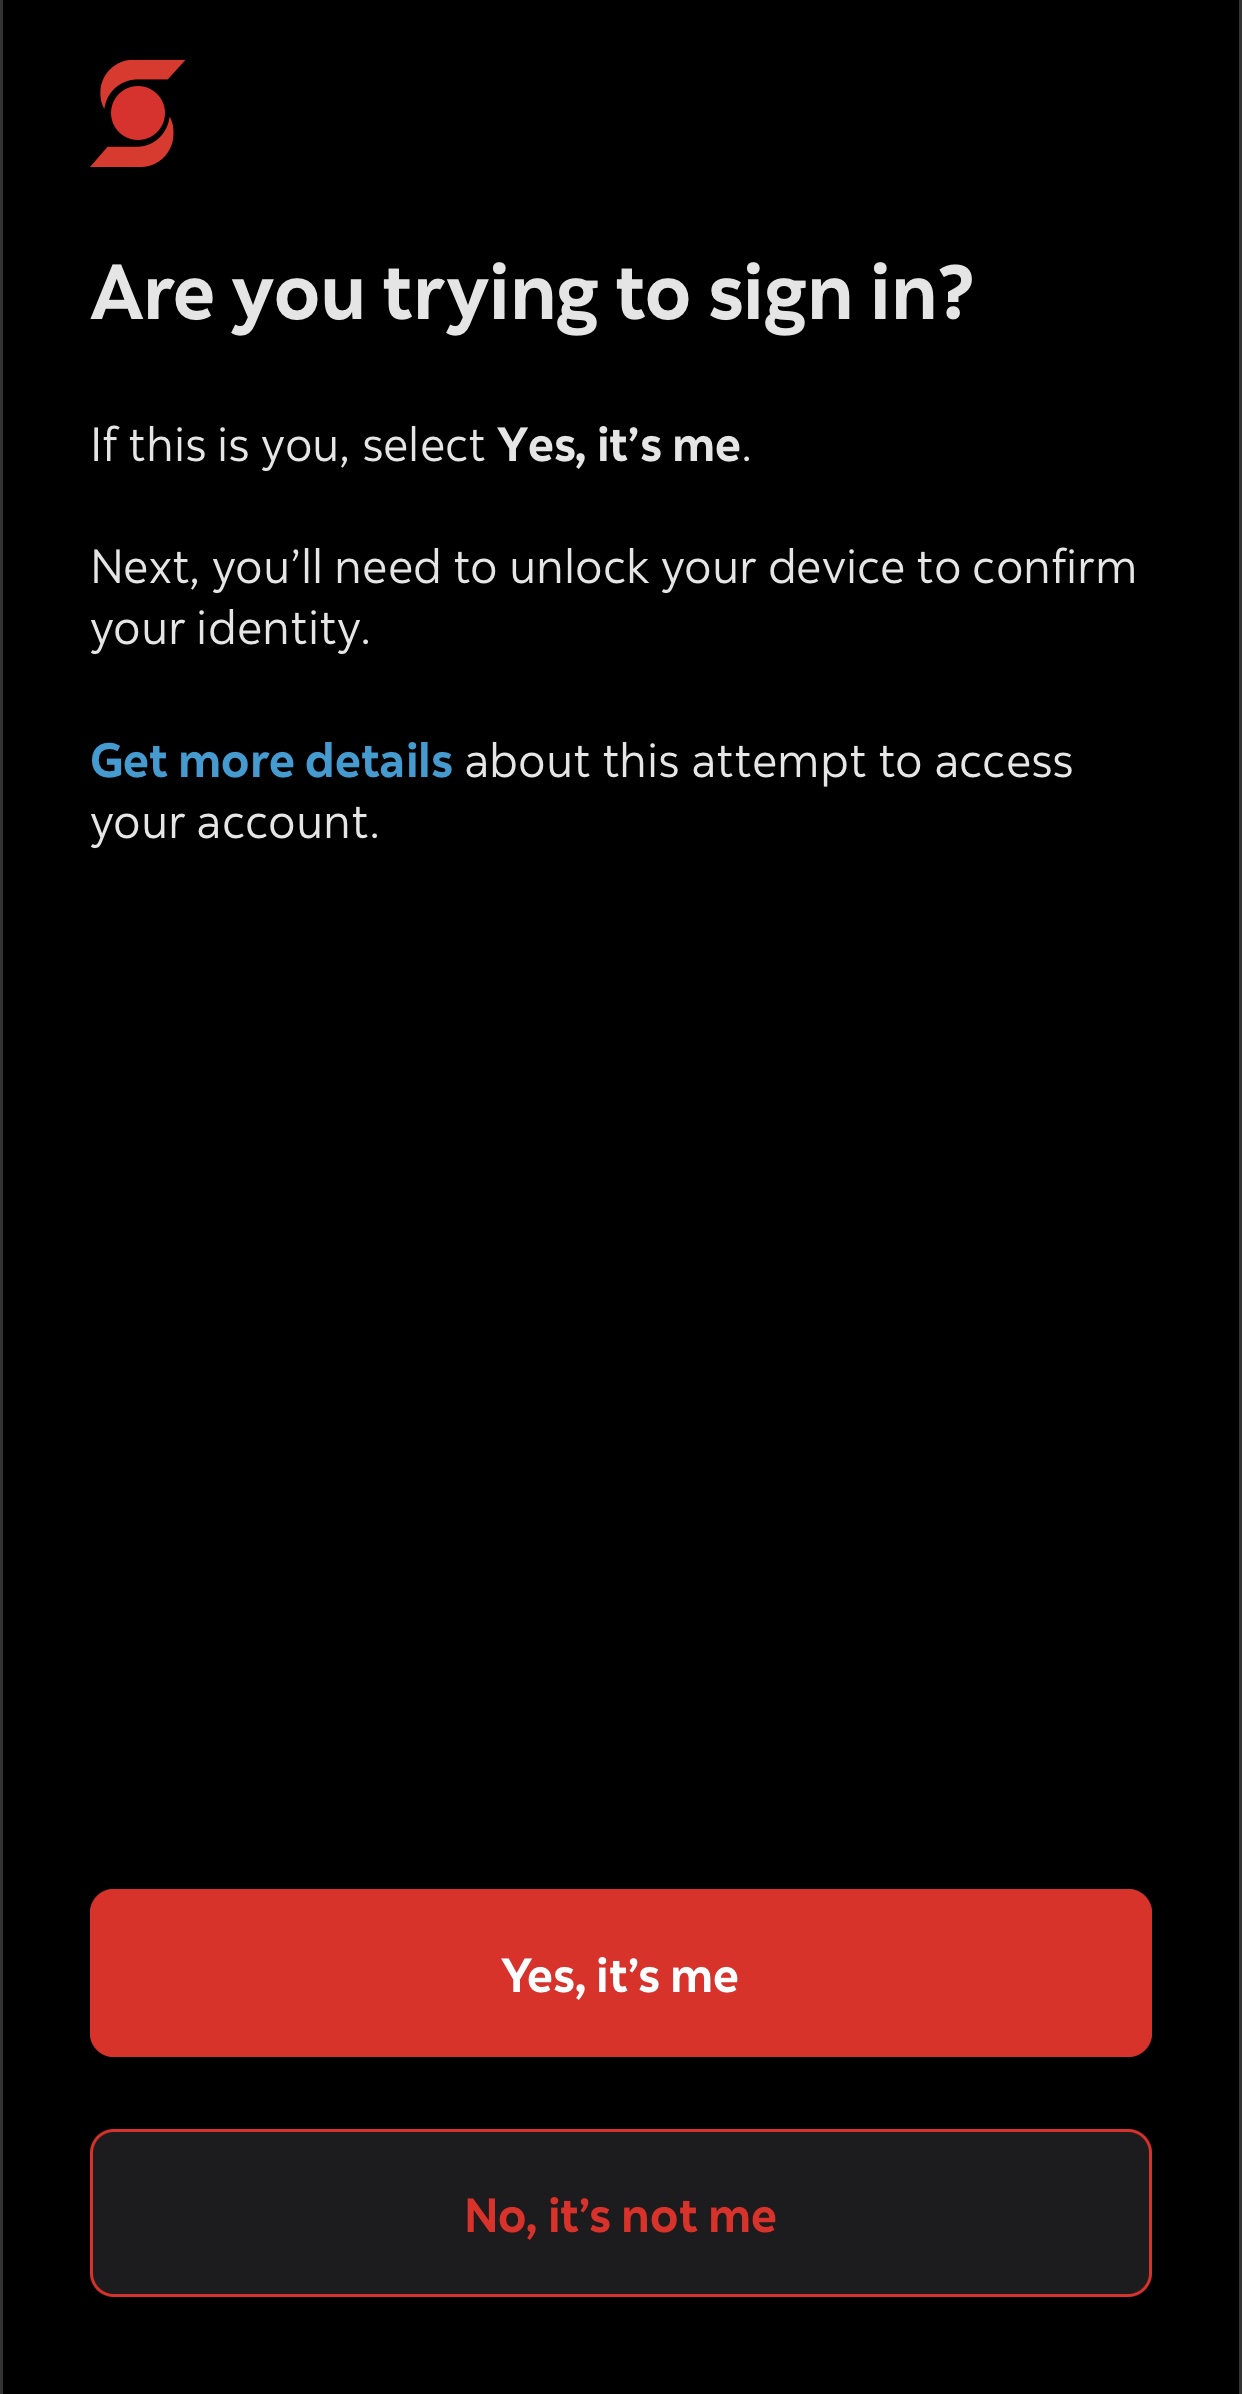
Task: Click 'about this attempt to access' text
Action: pos(768,761)
